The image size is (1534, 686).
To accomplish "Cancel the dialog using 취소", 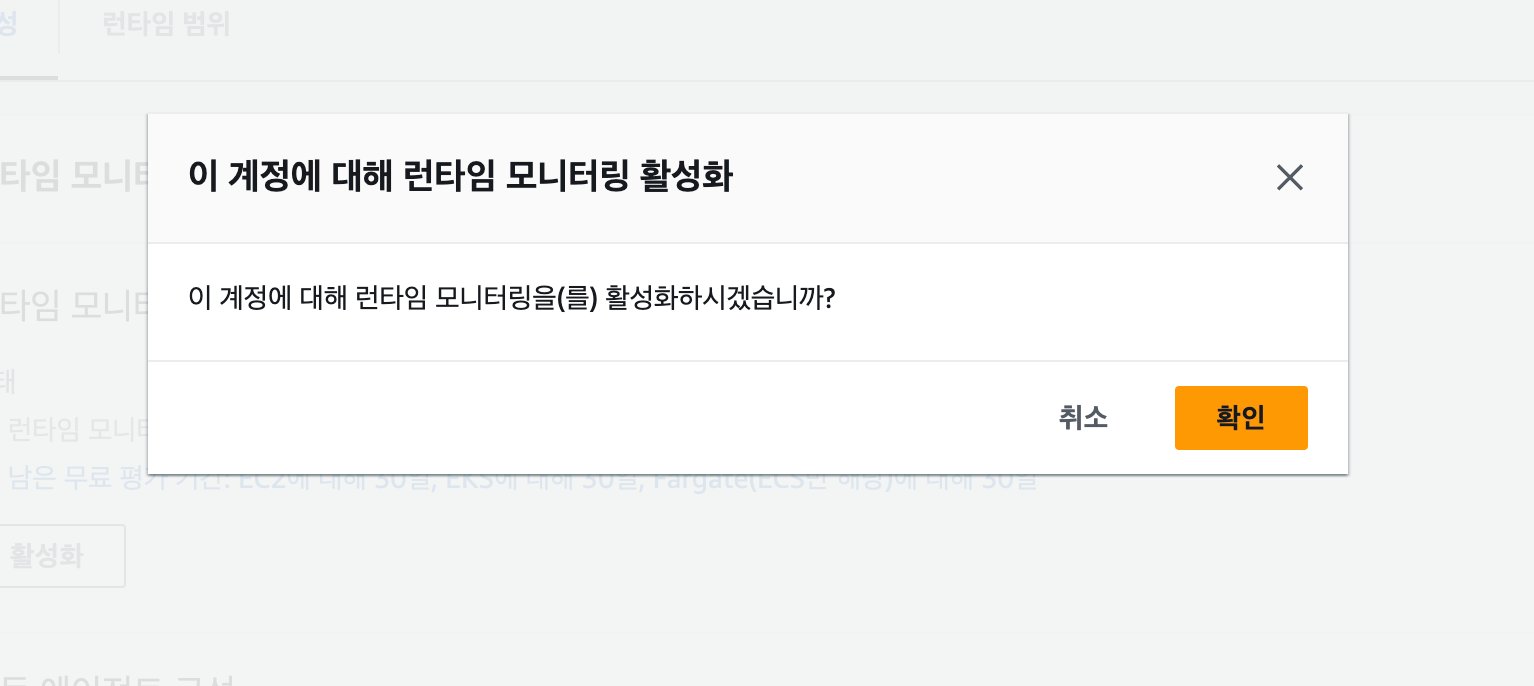I will (x=1083, y=418).
